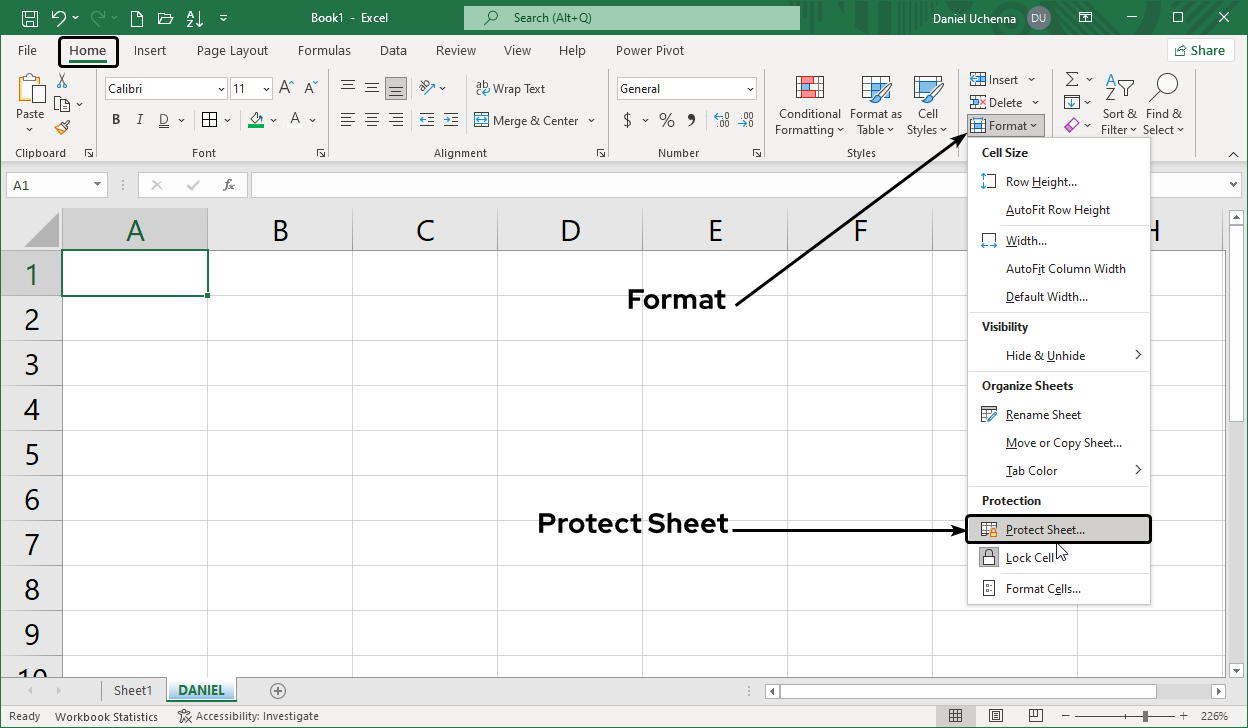The width and height of the screenshot is (1248, 728).
Task: Click the Share button
Action: tap(1200, 49)
